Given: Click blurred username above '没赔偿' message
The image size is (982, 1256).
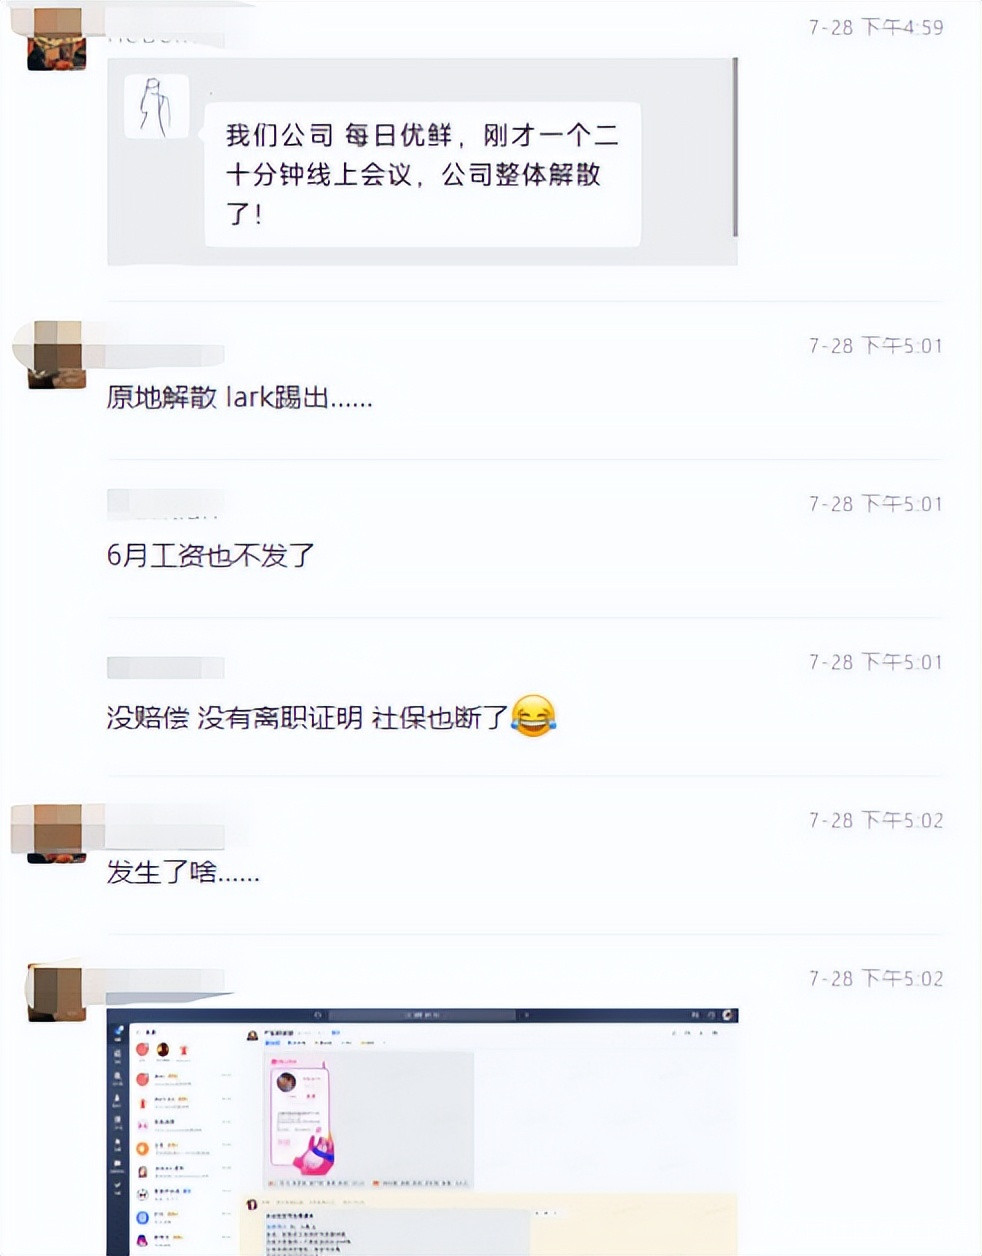Looking at the screenshot, I should pyautogui.click(x=165, y=667).
